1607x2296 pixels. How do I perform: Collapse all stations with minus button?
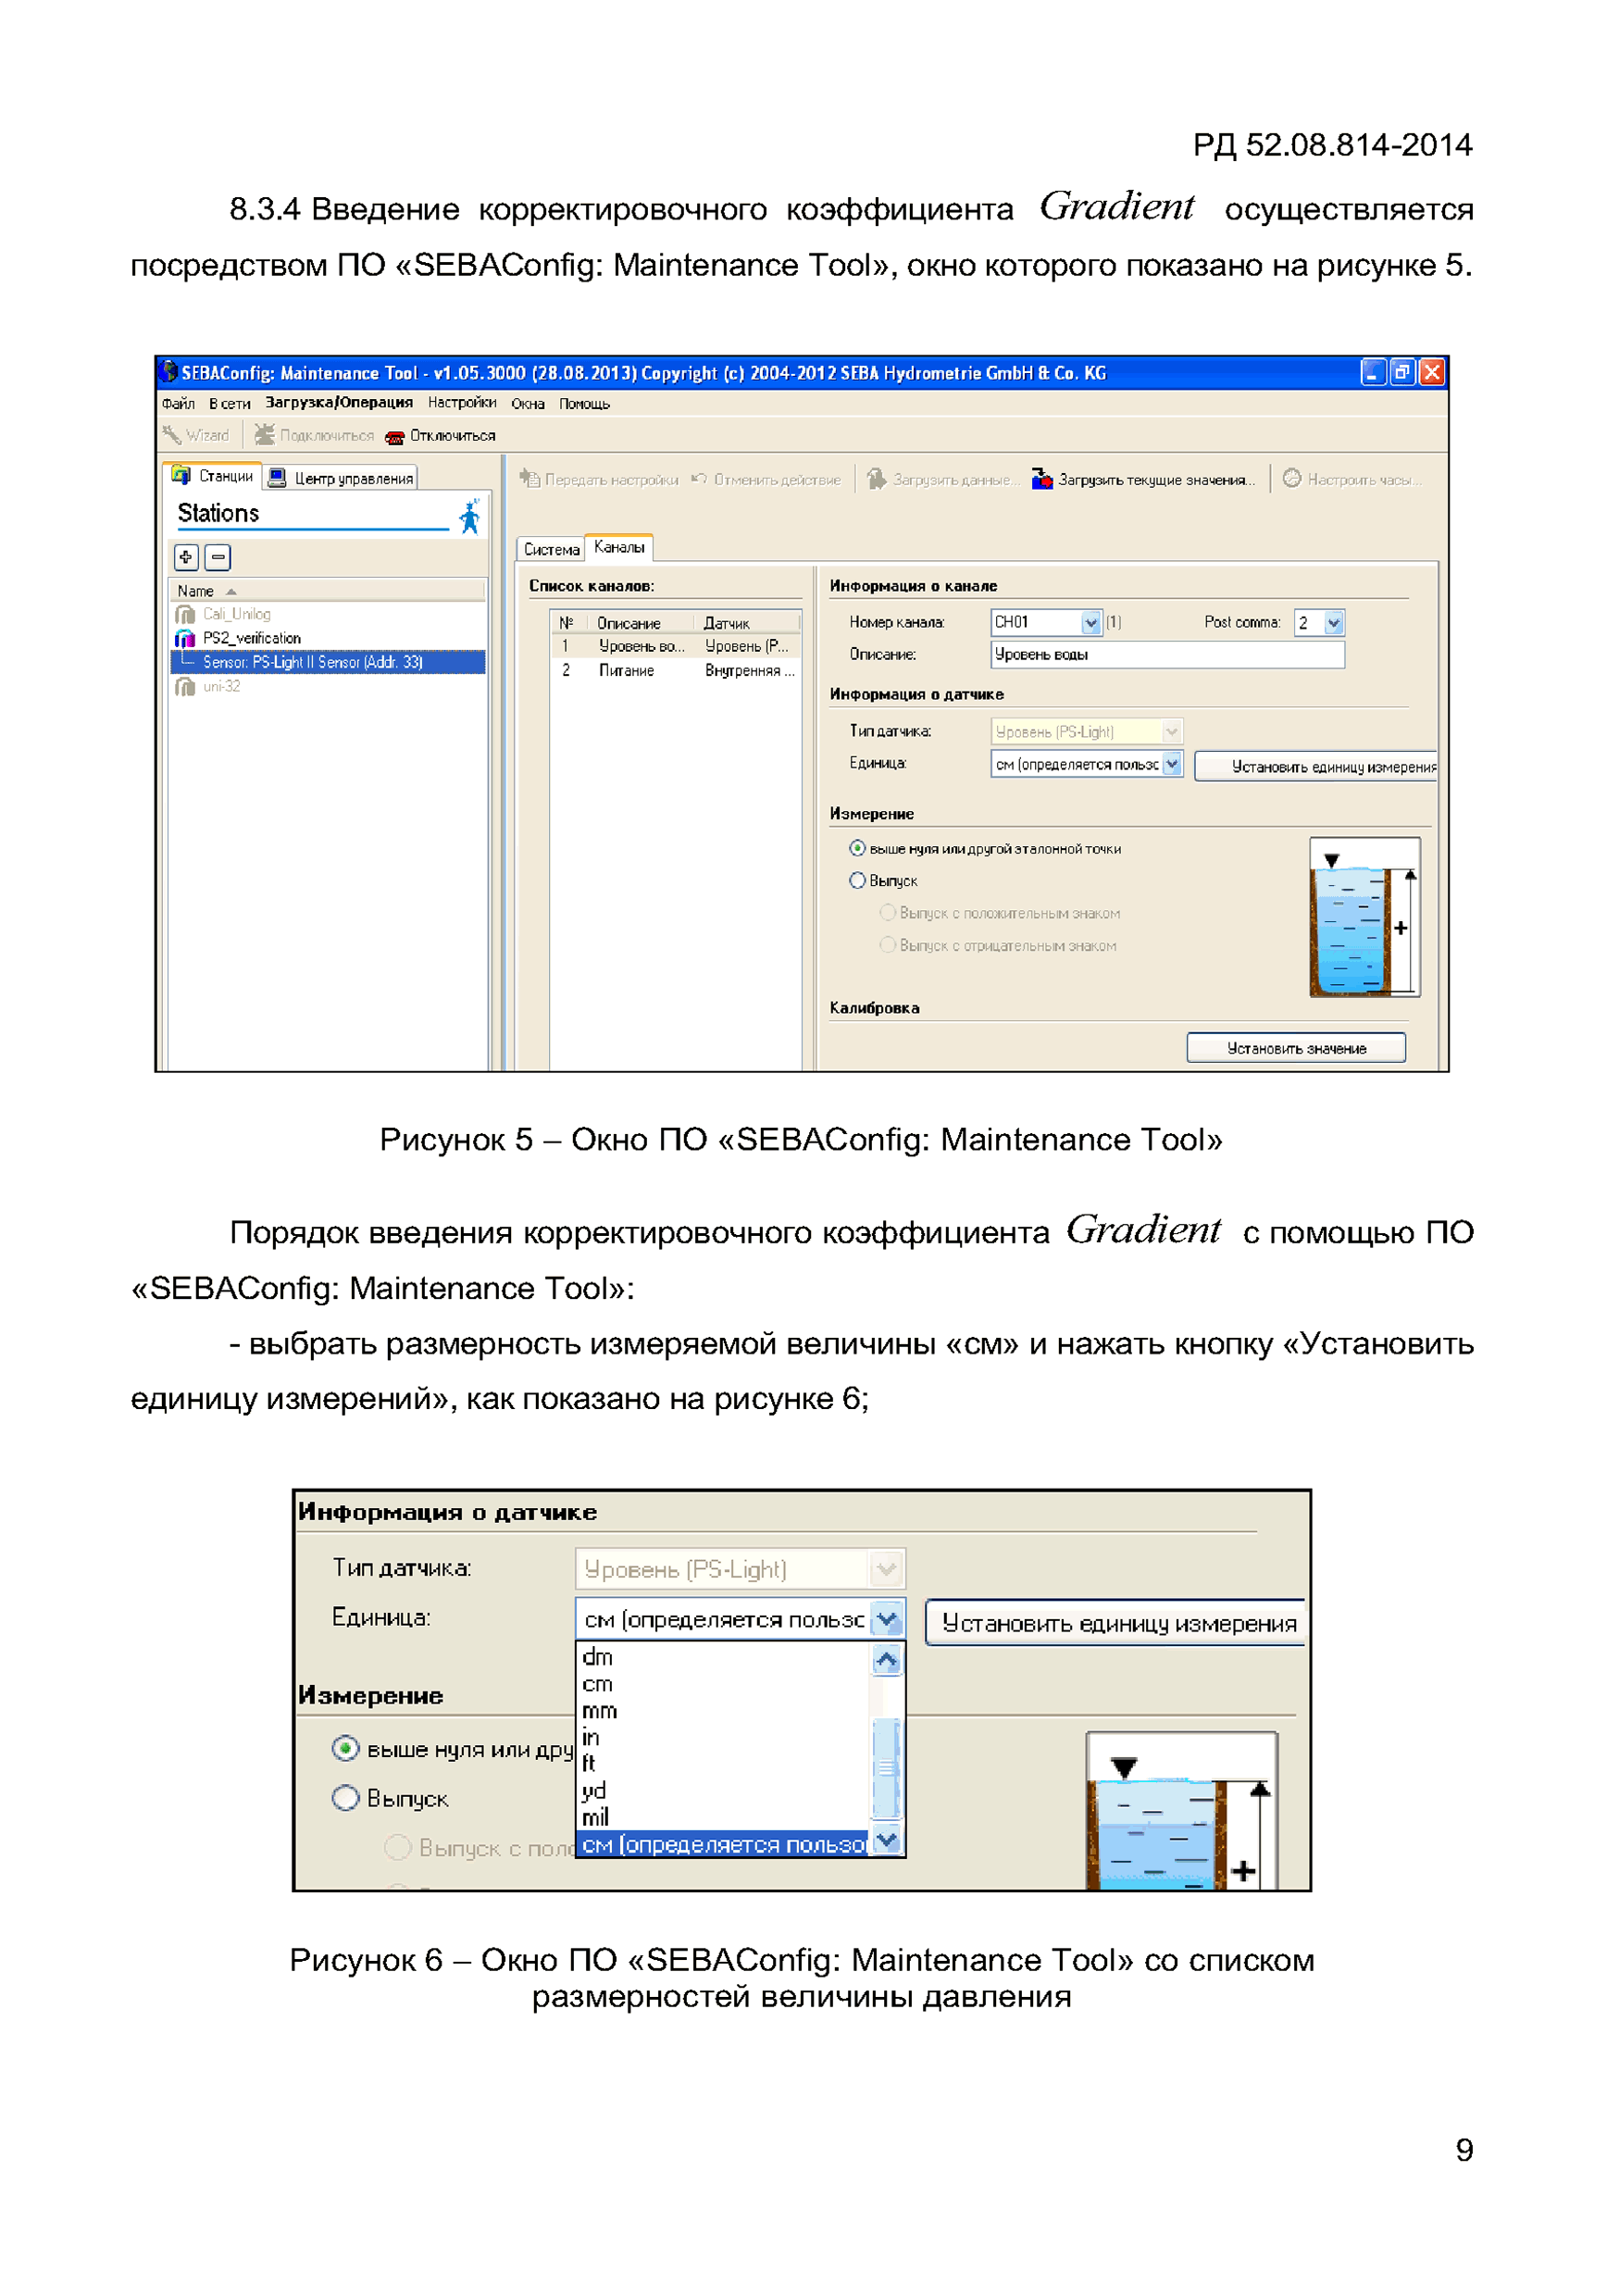(x=218, y=557)
